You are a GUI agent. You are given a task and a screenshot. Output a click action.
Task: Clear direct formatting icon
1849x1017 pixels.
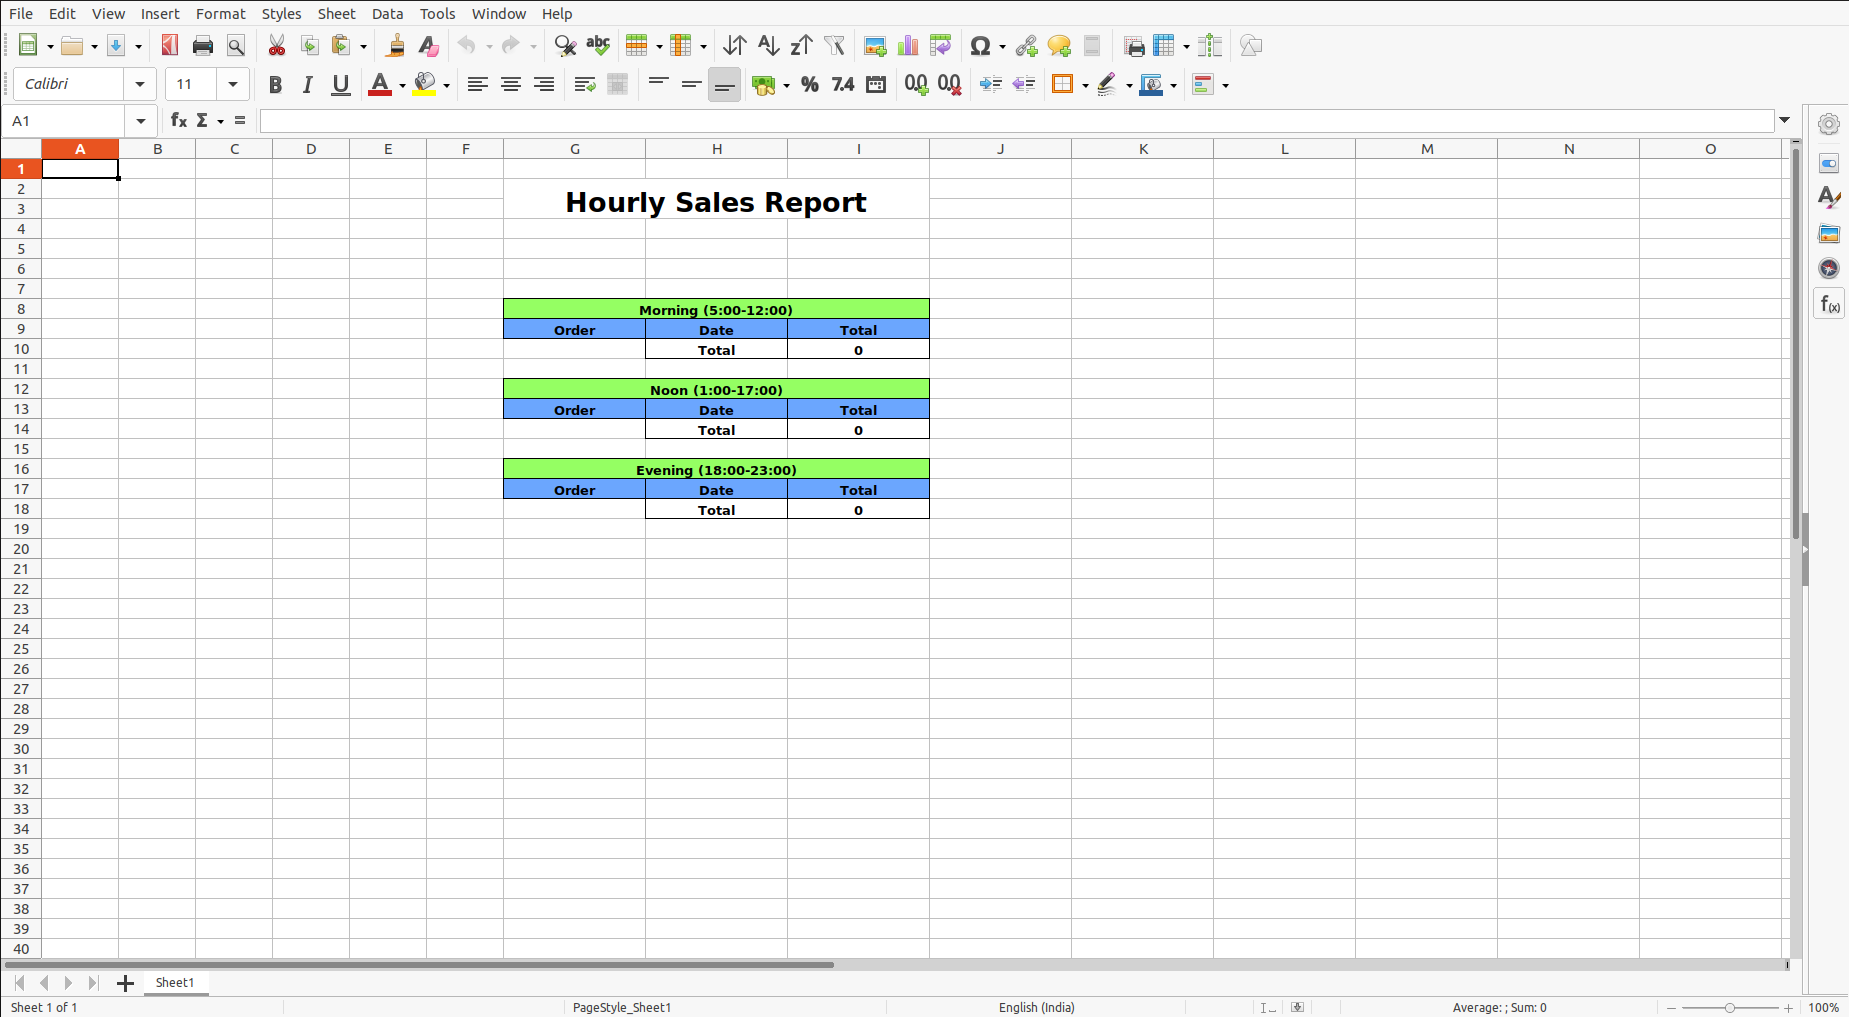[x=429, y=45]
